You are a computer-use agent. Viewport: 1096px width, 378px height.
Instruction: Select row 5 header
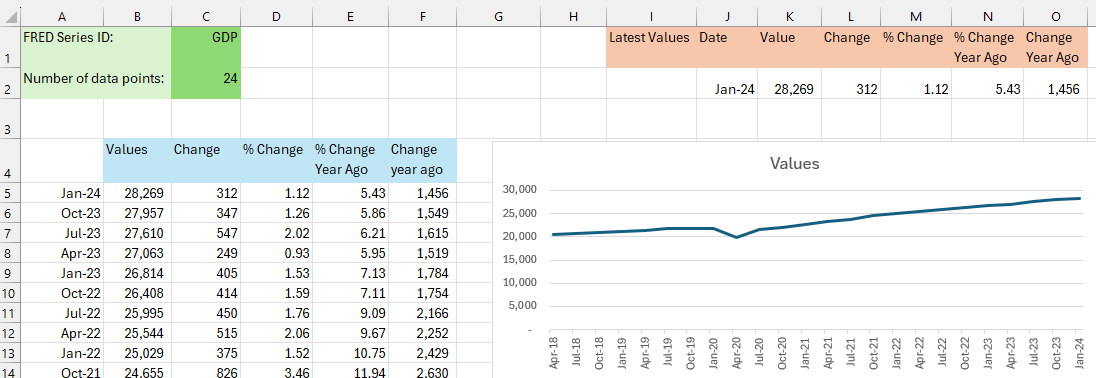(x=10, y=193)
